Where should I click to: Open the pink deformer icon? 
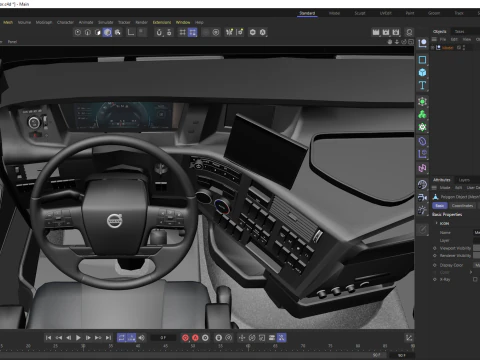(422, 168)
